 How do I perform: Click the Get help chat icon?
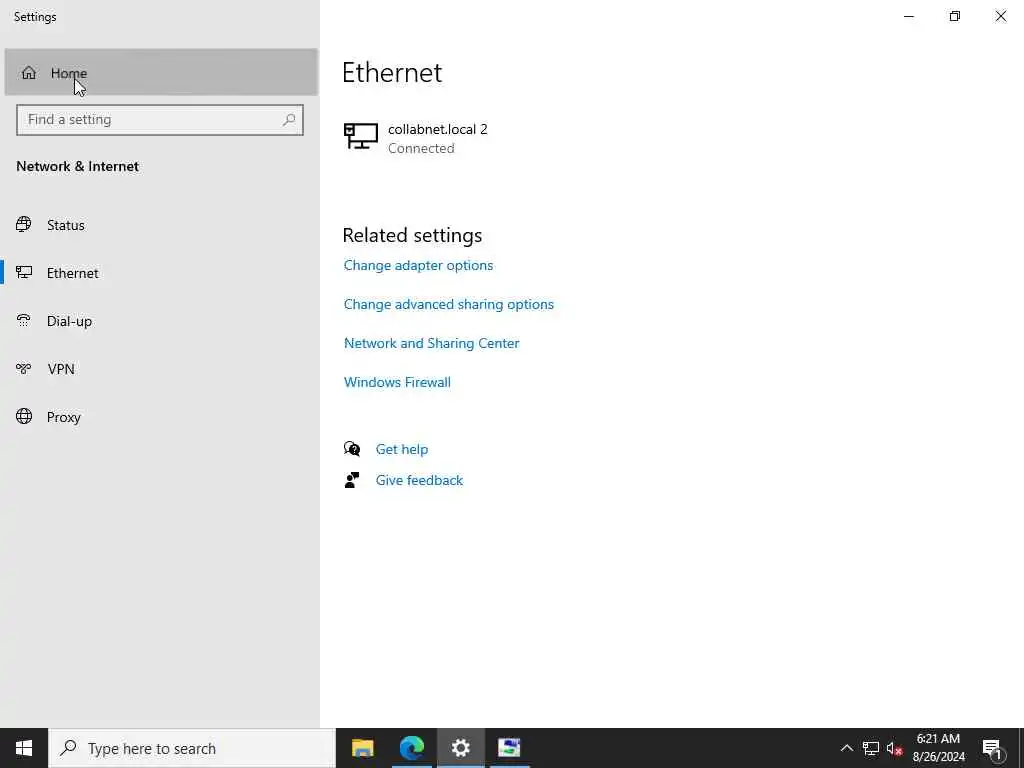352,449
